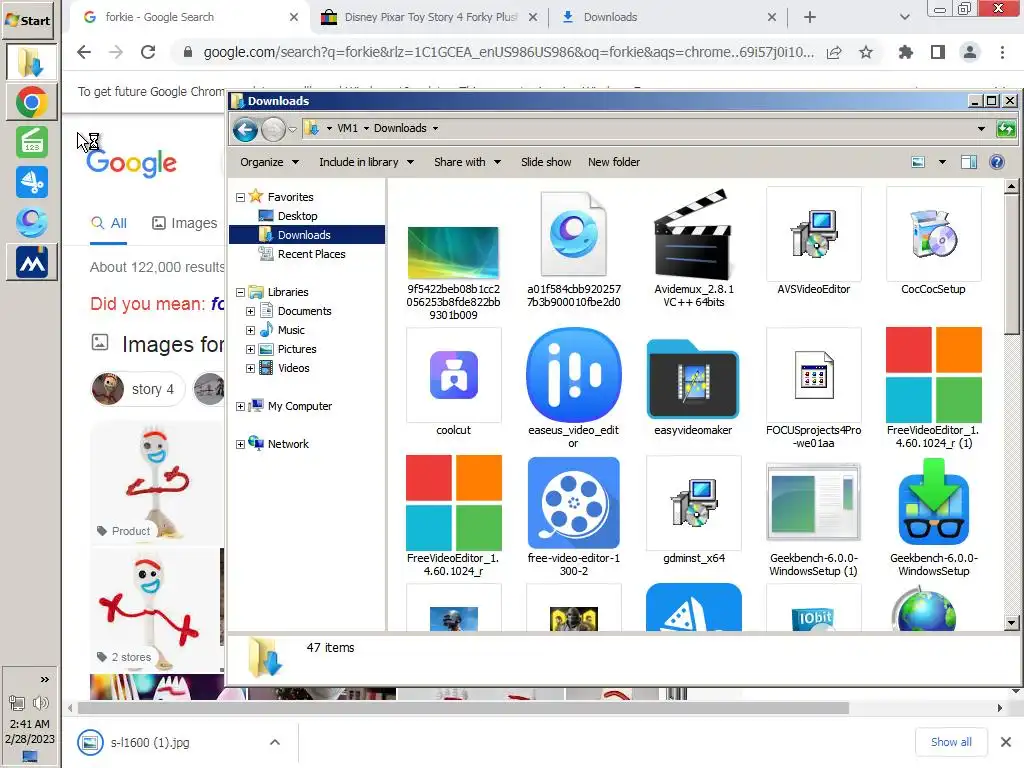The height and width of the screenshot is (768, 1024).
Task: Select the gdminst_x64 installer
Action: pos(693,509)
